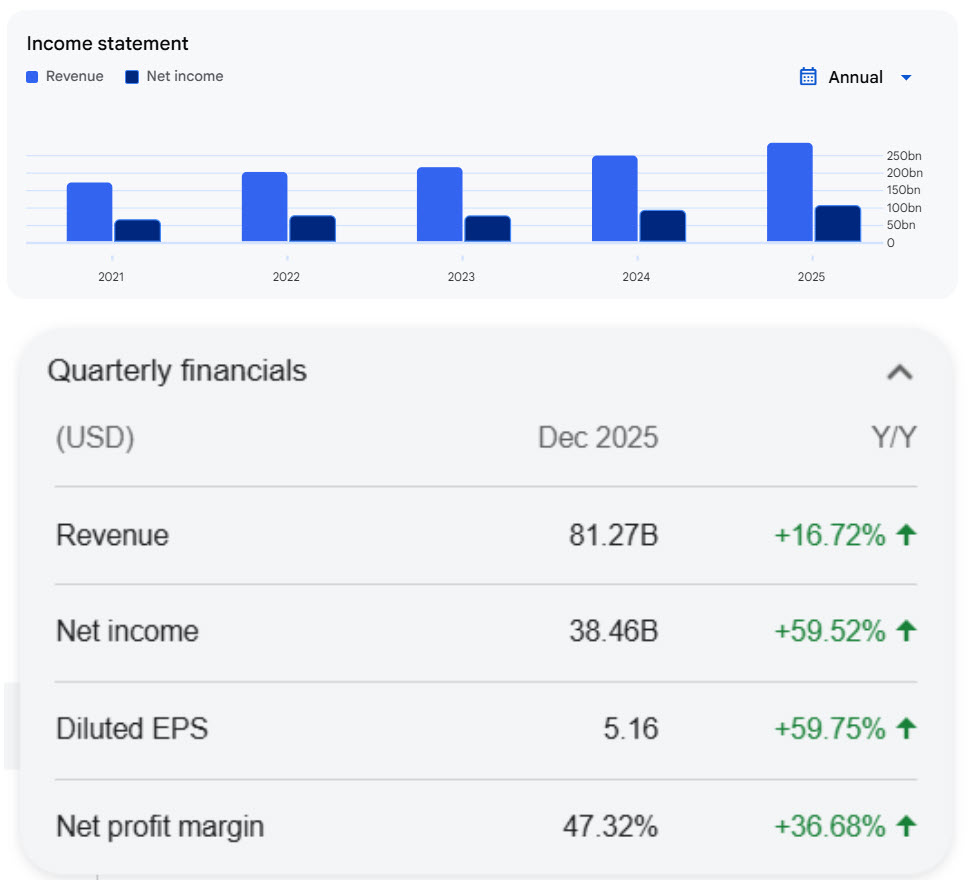Select the Revenue row label
The height and width of the screenshot is (894, 968).
coord(112,535)
